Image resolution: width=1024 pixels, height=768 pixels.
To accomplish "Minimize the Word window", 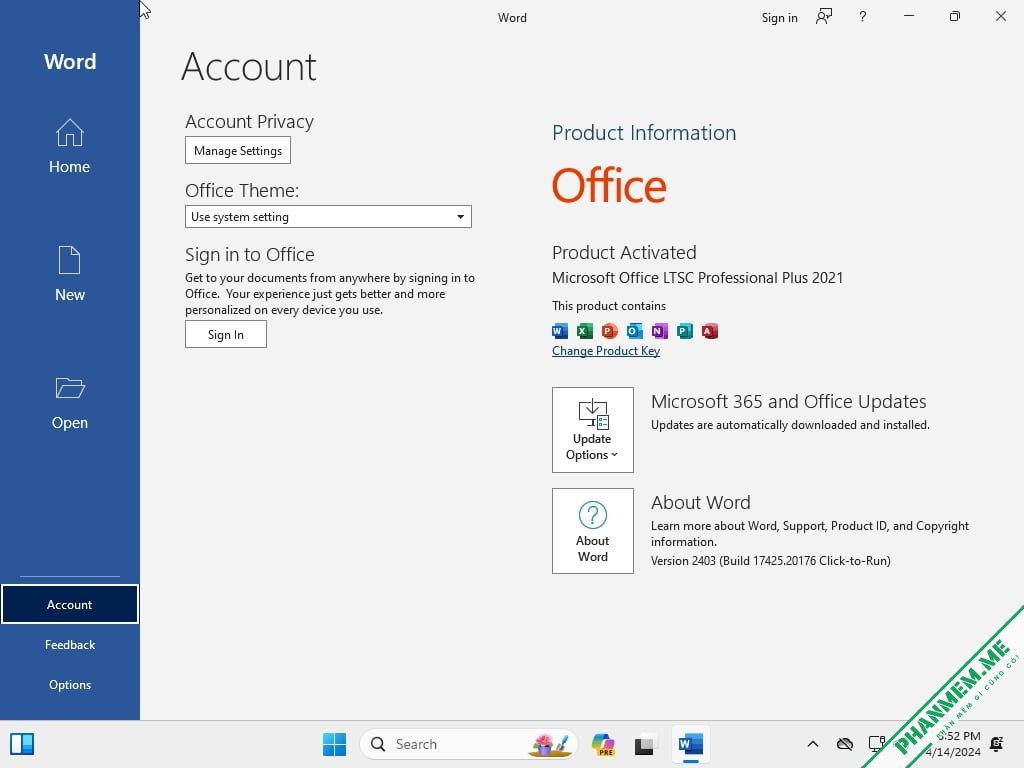I will pos(908,16).
